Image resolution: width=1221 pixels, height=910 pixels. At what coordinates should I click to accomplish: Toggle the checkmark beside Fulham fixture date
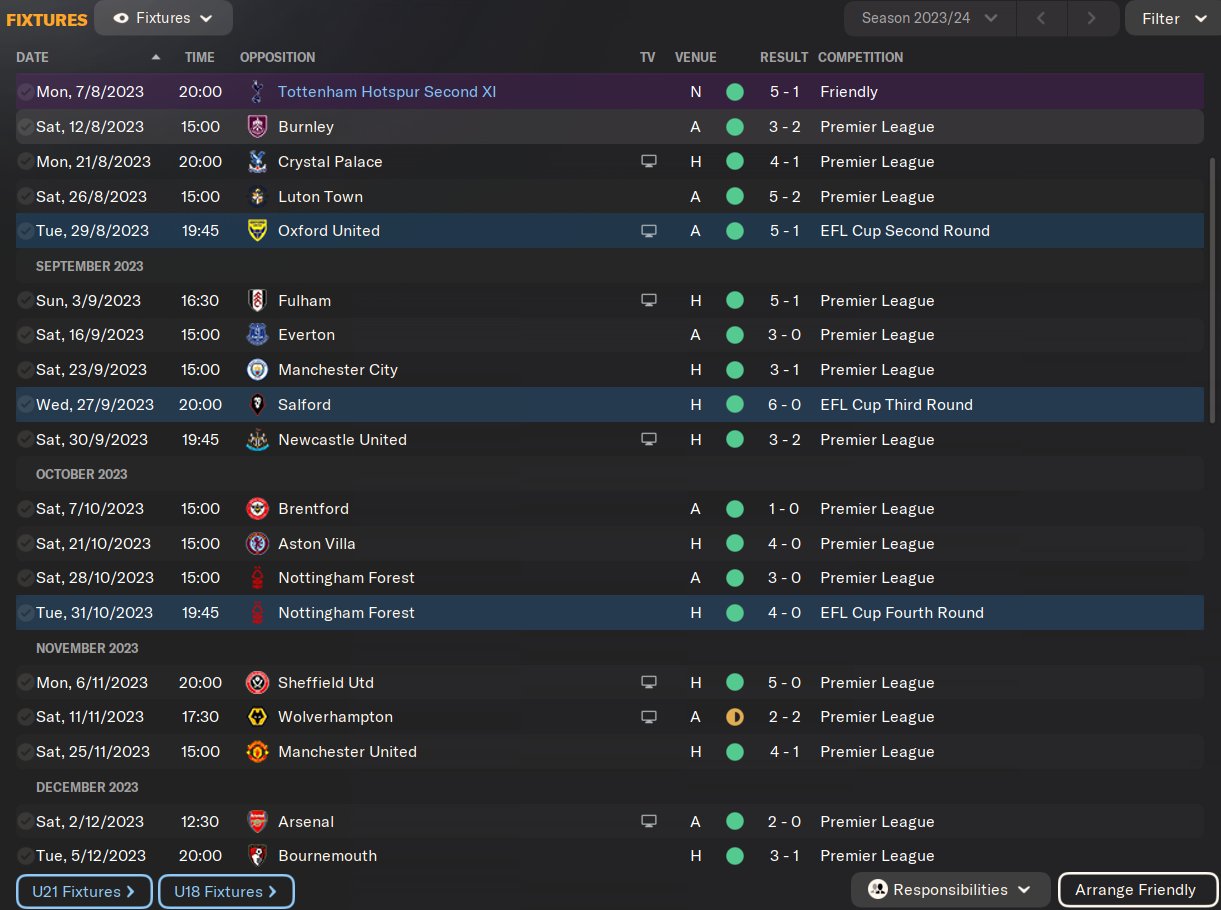click(25, 301)
